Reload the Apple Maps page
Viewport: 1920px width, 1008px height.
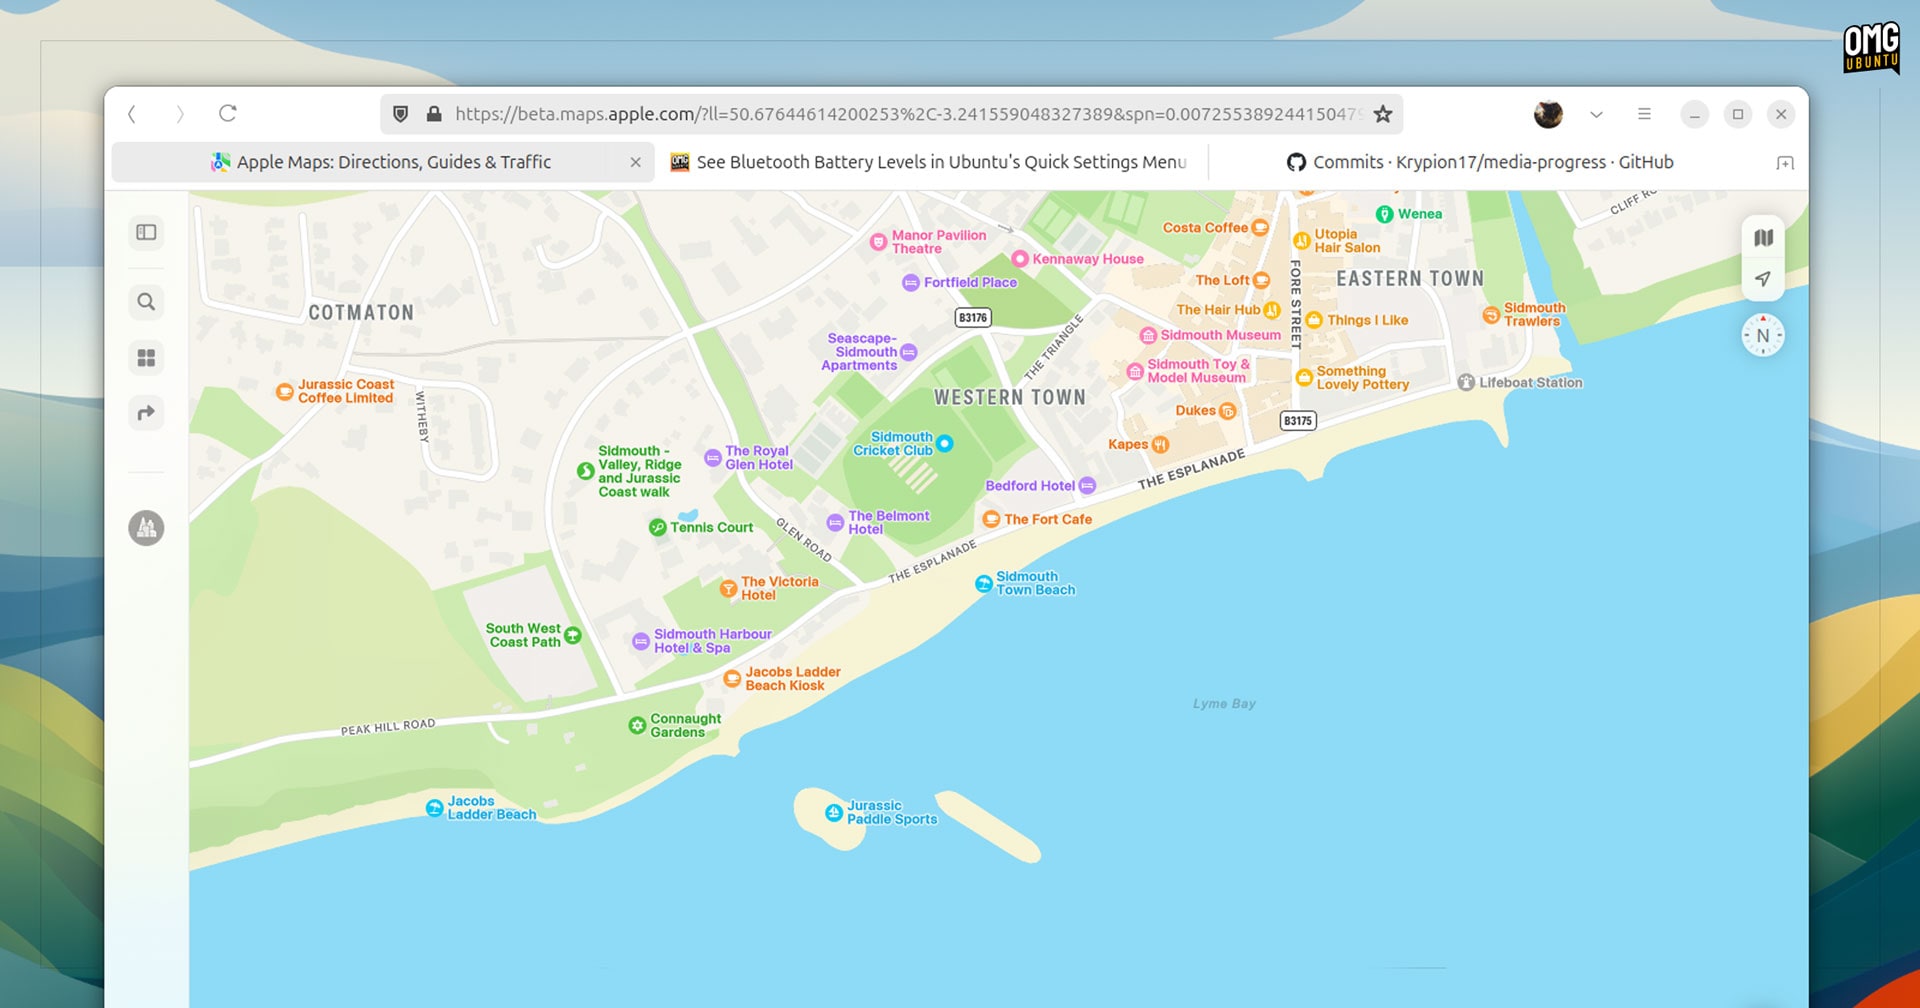click(x=228, y=113)
